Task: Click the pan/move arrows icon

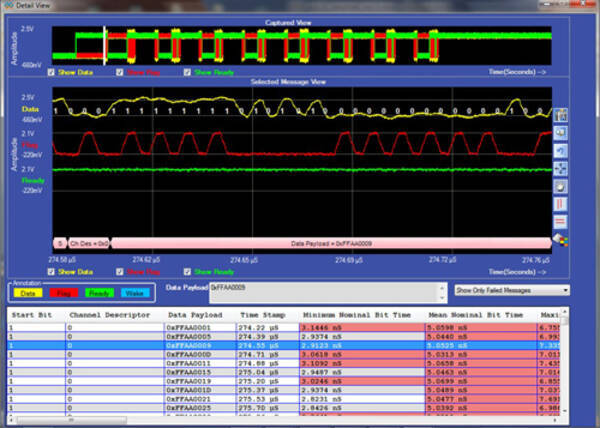Action: pos(559,168)
